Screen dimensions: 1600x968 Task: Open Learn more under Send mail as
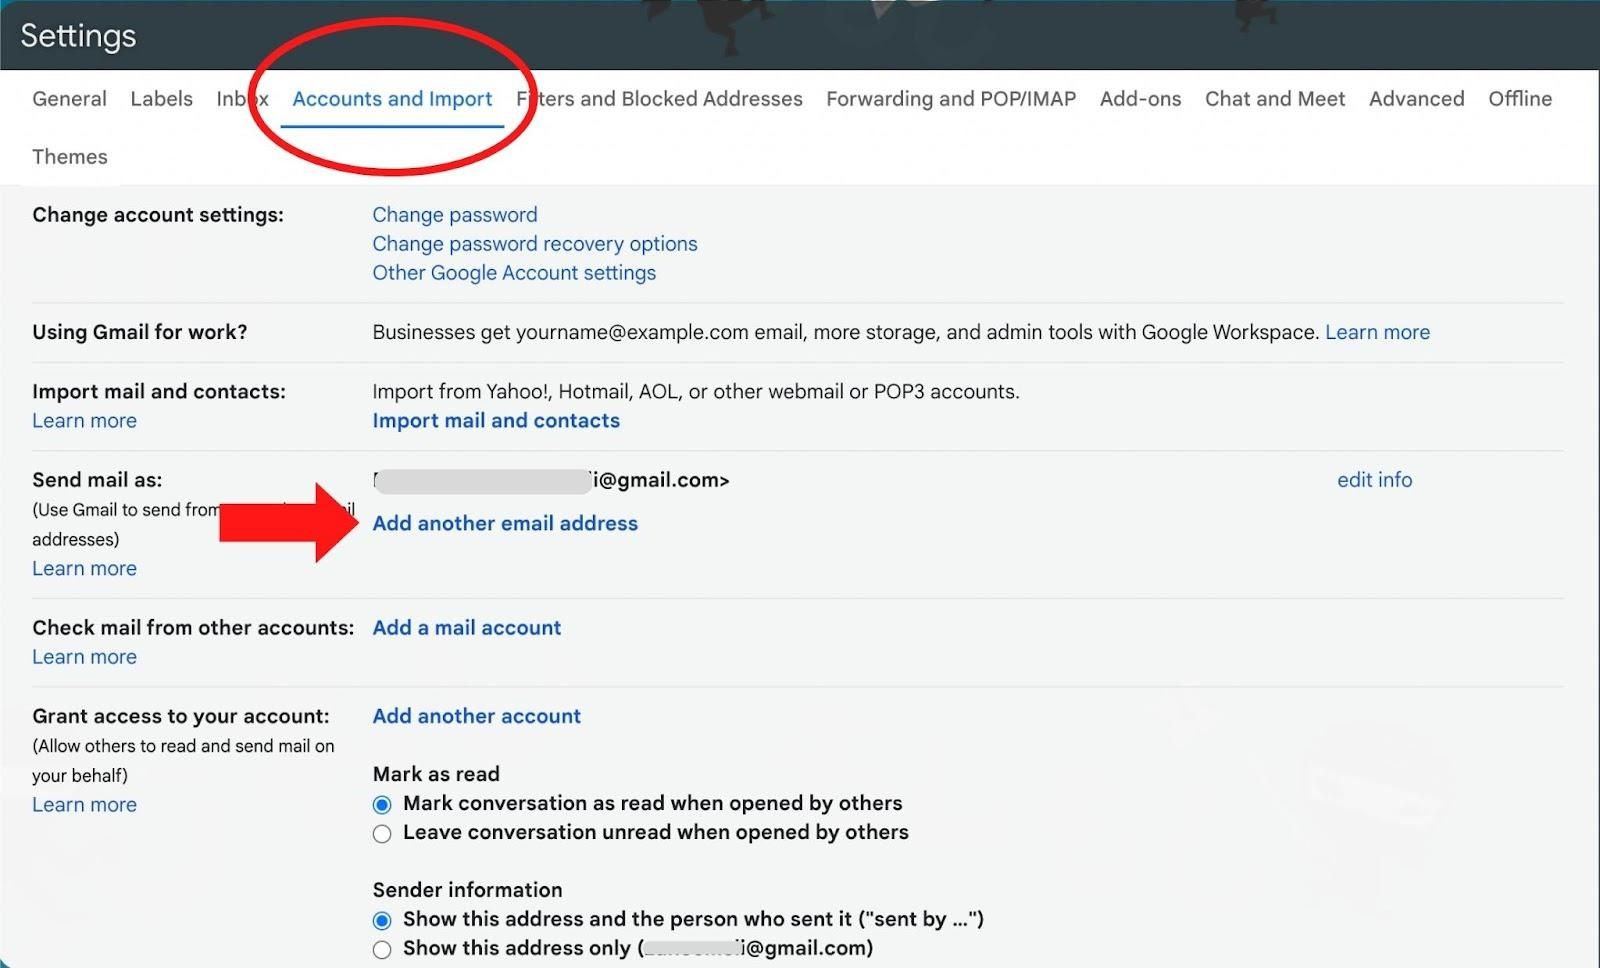[84, 569]
